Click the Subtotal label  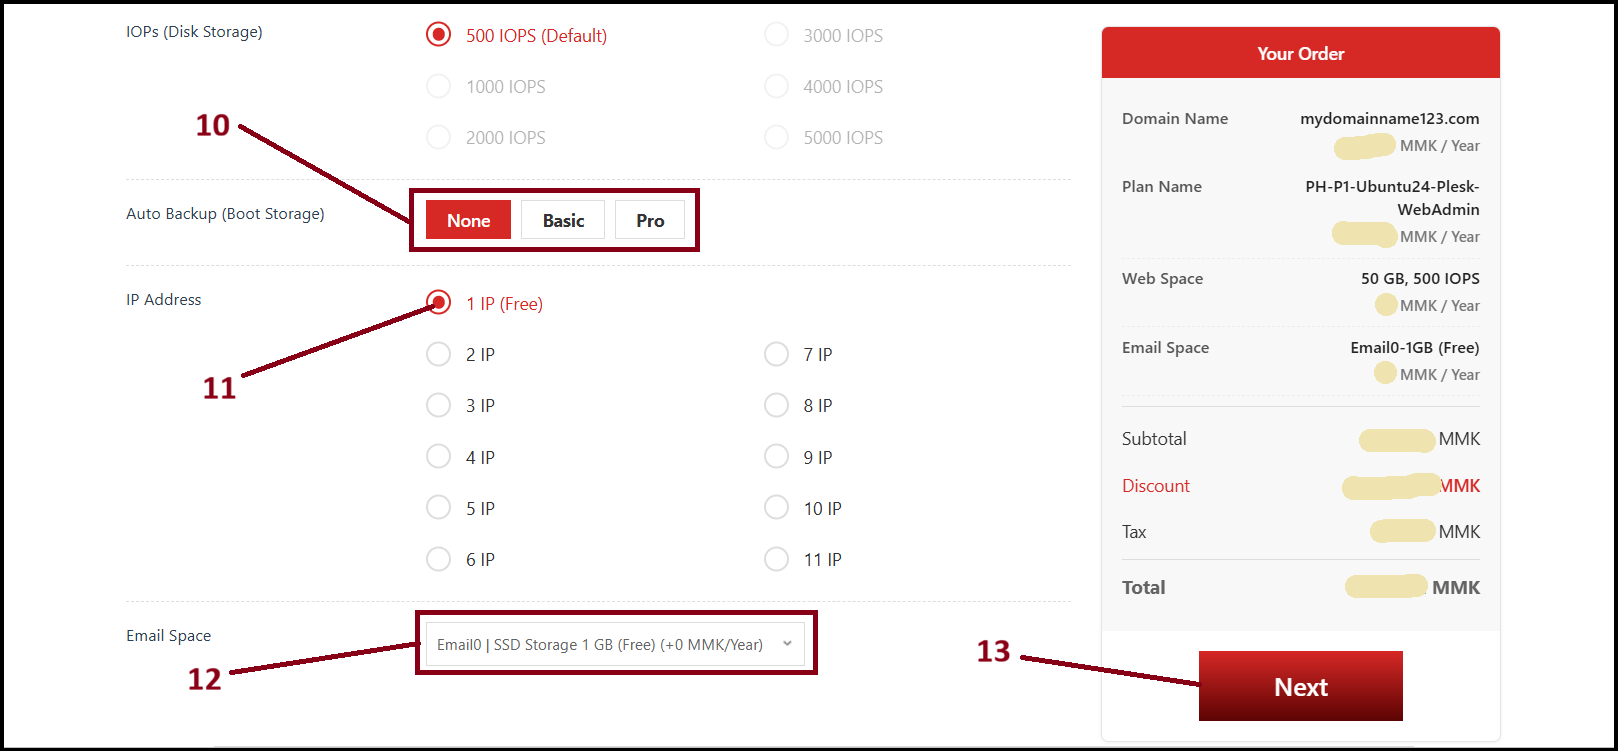pyautogui.click(x=1154, y=438)
